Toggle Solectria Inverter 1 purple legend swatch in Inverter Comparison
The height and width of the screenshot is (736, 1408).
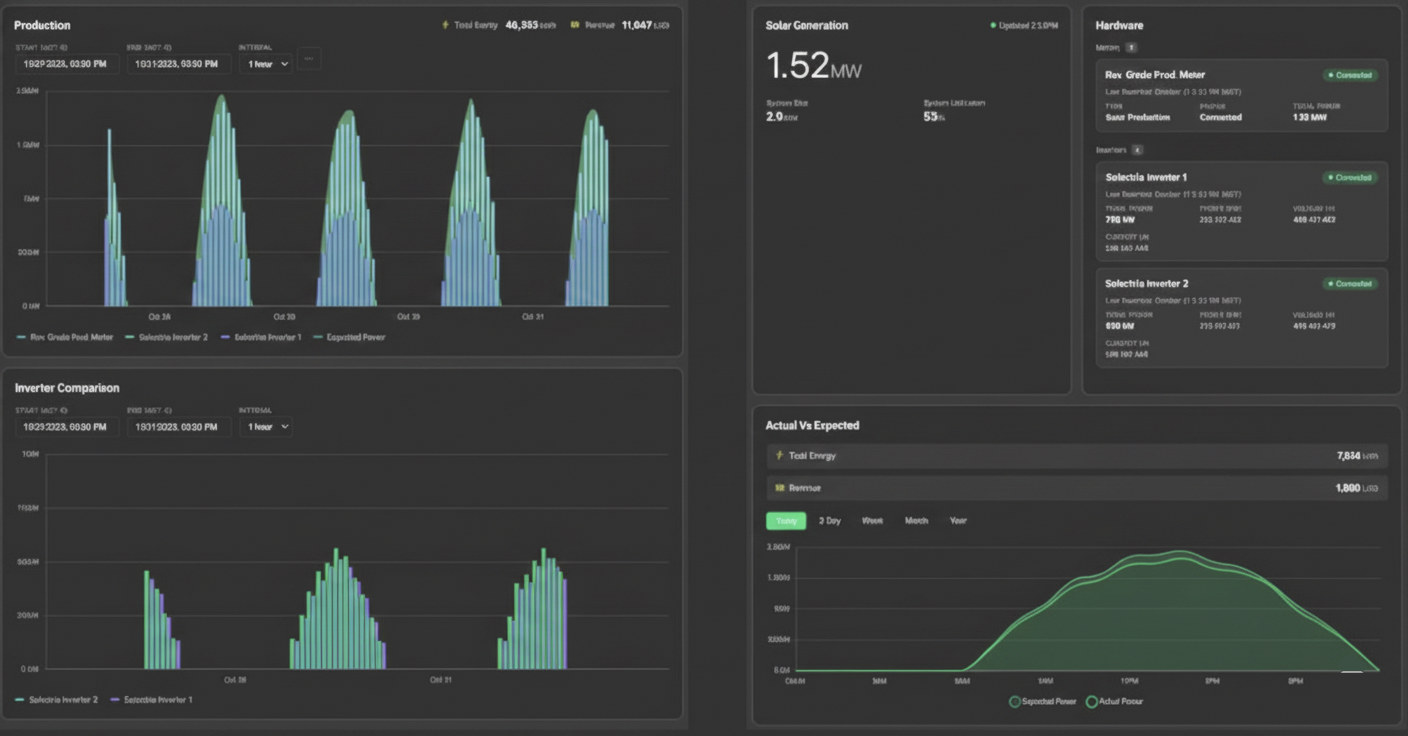pos(115,700)
